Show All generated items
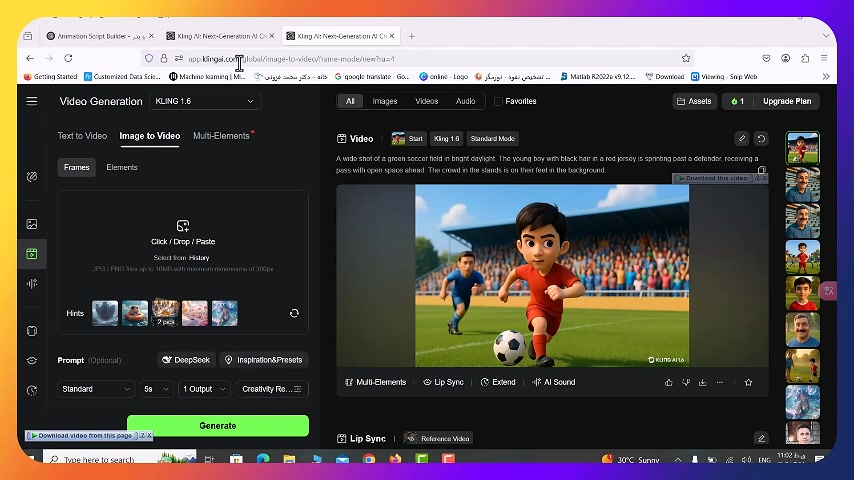Screen dimensions: 854x480 [350, 101]
